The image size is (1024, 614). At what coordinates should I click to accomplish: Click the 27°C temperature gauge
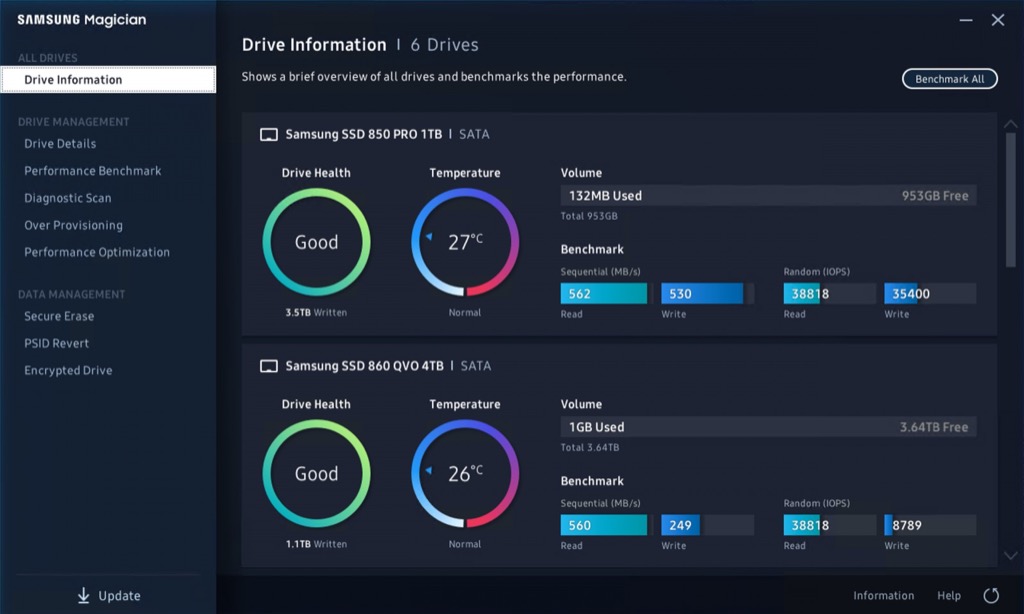click(465, 243)
